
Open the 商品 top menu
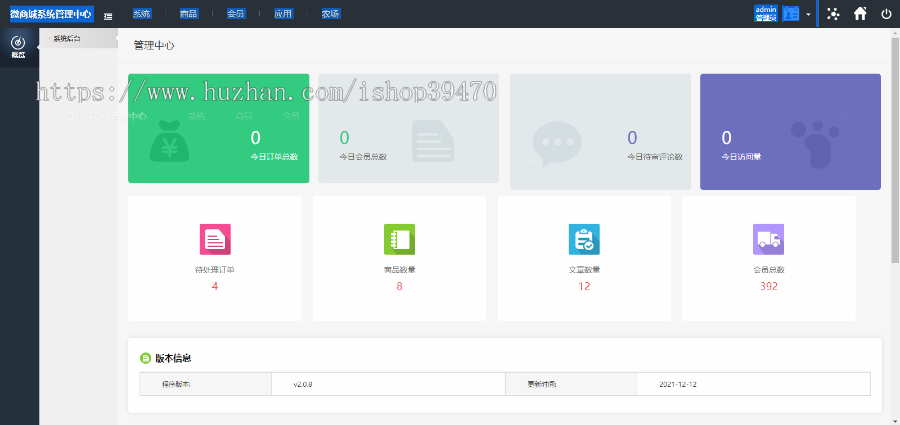pos(189,14)
